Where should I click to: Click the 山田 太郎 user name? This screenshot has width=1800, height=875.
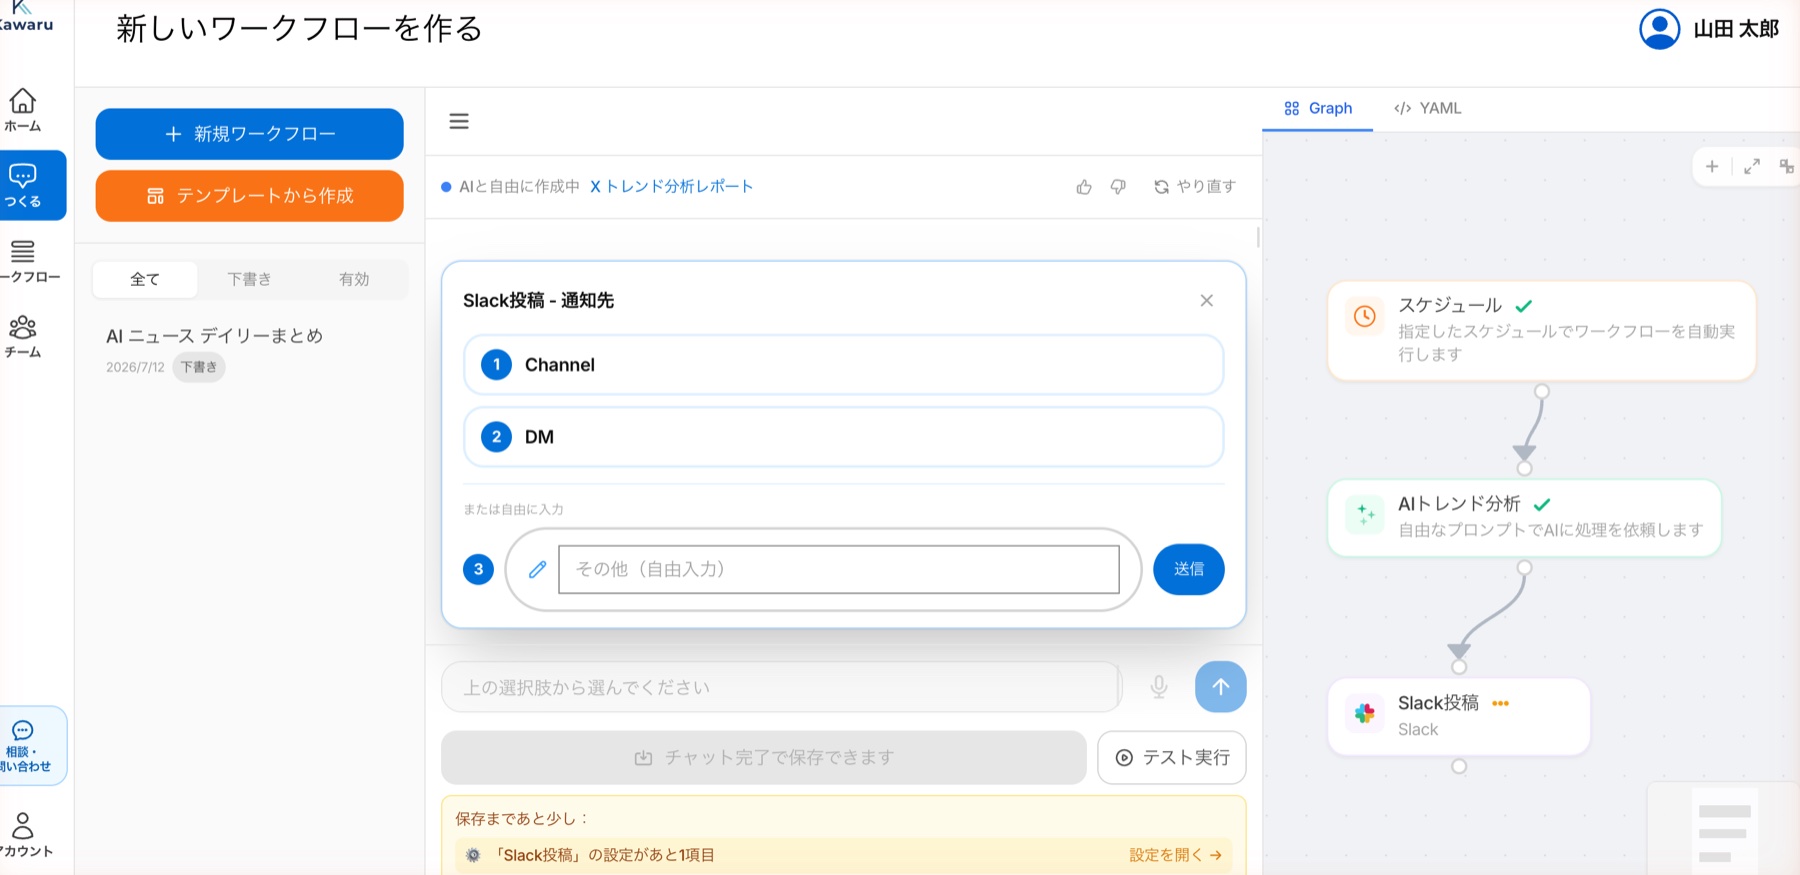click(1736, 29)
